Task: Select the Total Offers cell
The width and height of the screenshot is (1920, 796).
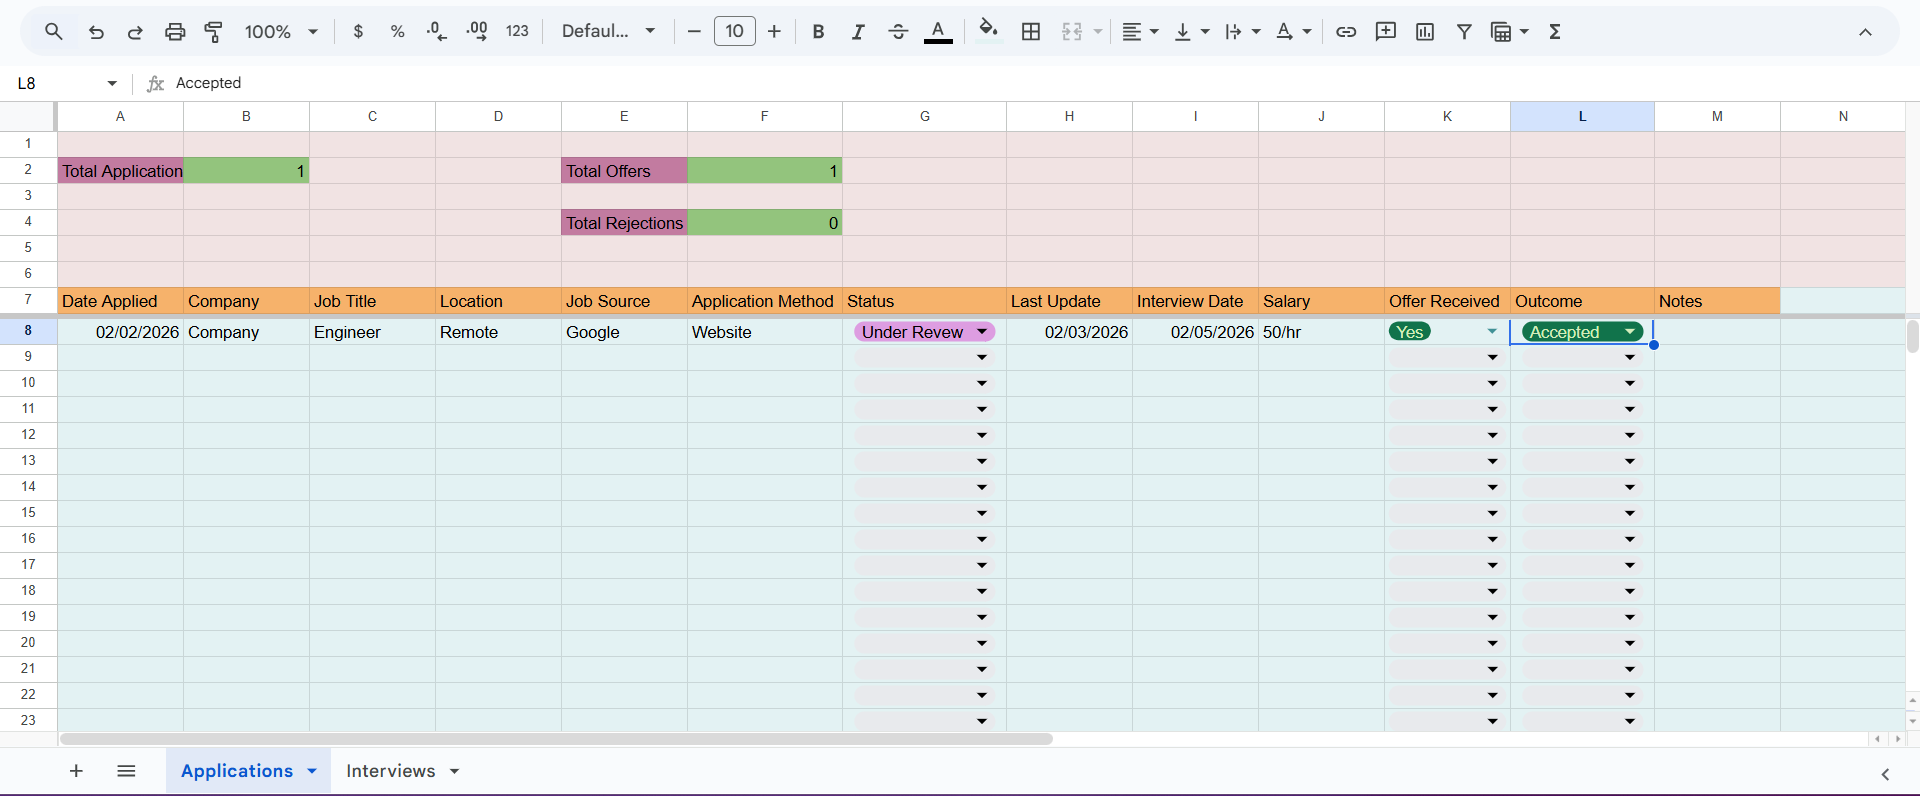Action: click(x=624, y=171)
